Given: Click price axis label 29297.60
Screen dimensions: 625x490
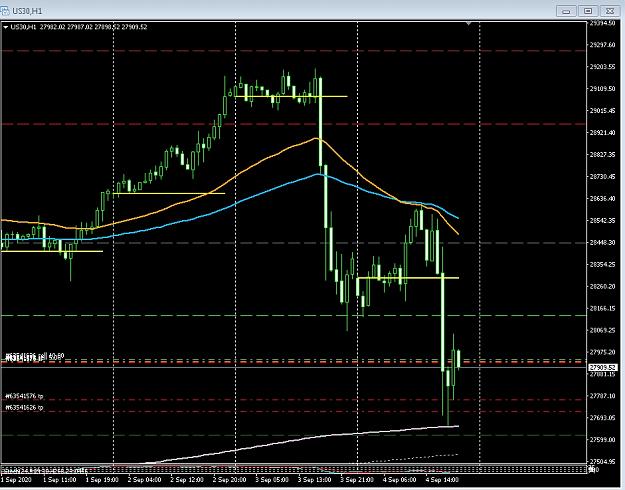Looking at the screenshot, I should [x=602, y=45].
